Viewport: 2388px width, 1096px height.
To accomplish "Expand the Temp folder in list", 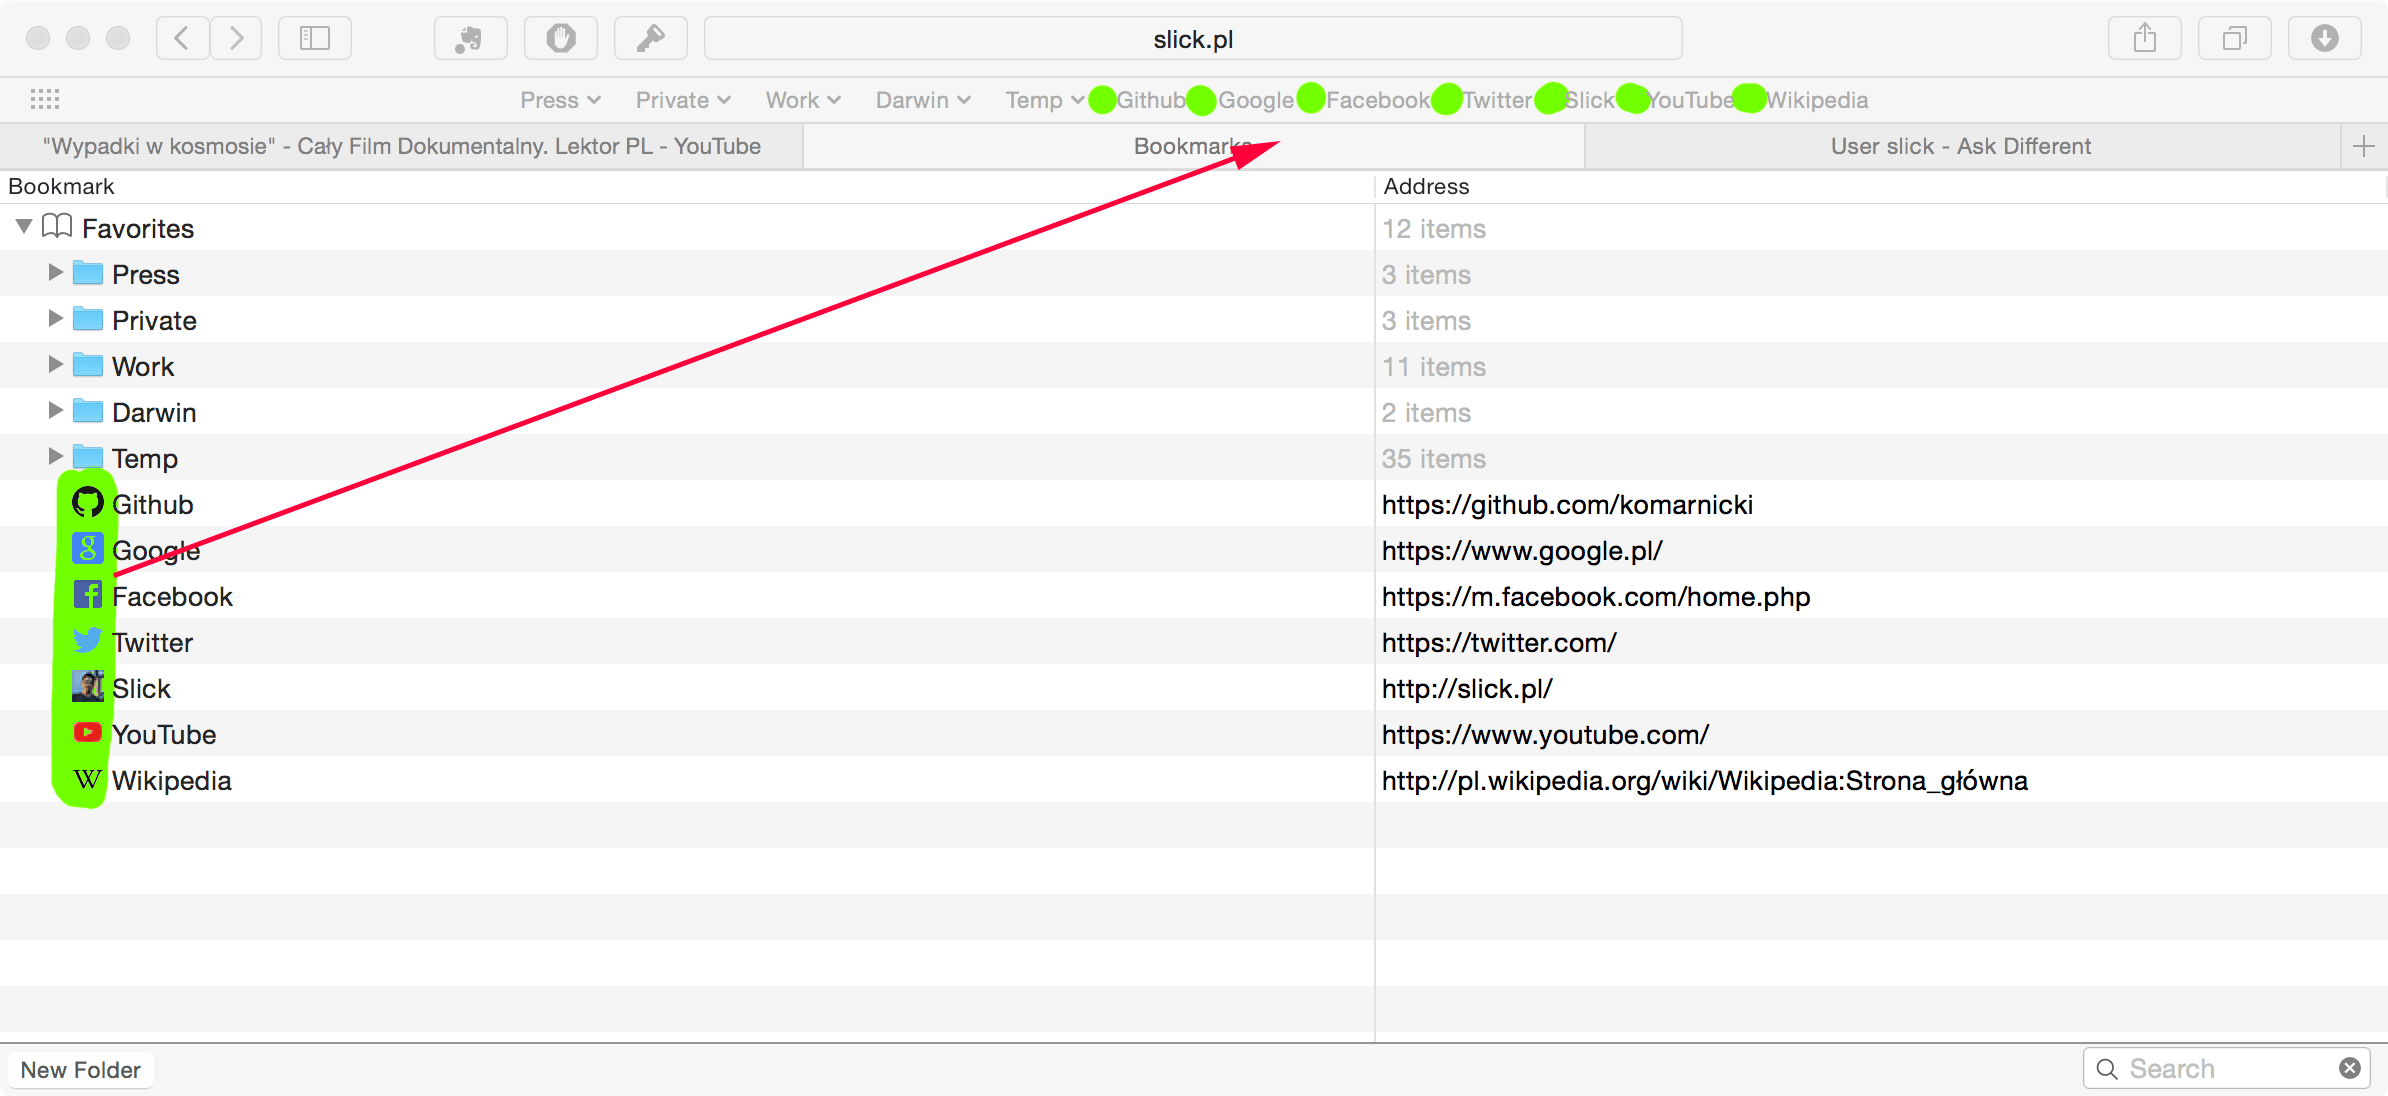I will coord(55,457).
